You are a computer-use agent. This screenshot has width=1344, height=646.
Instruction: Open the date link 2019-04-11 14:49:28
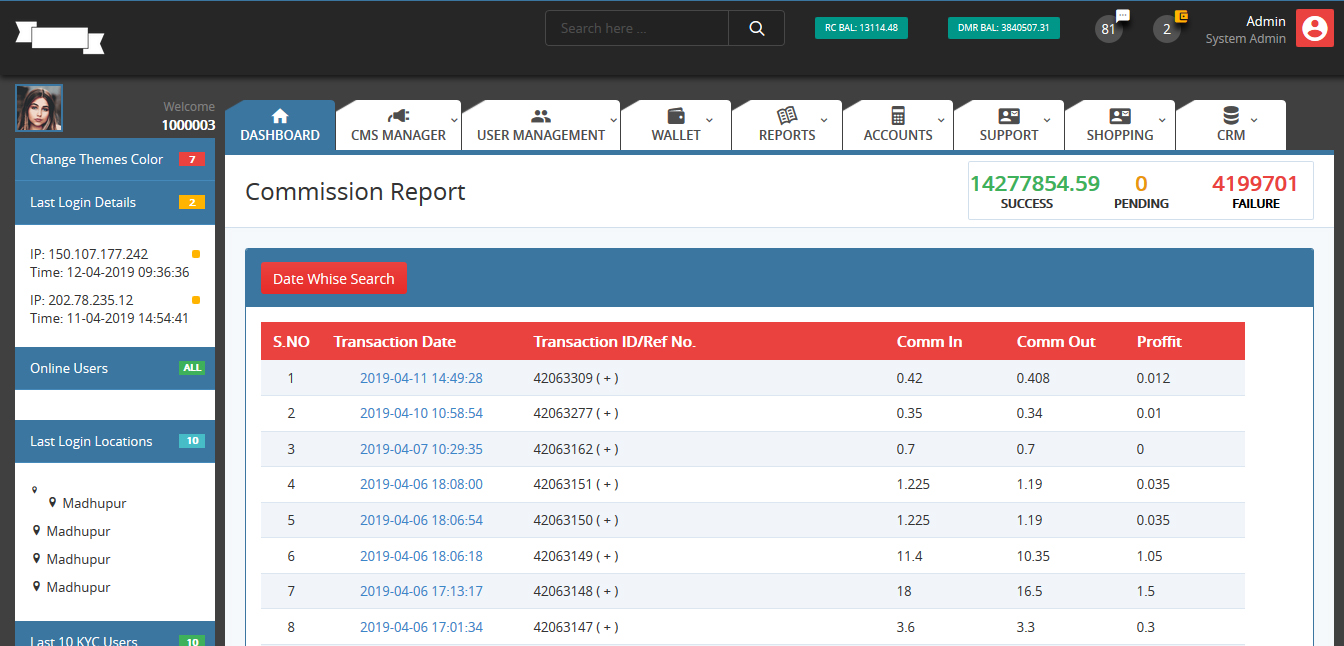pyautogui.click(x=421, y=378)
